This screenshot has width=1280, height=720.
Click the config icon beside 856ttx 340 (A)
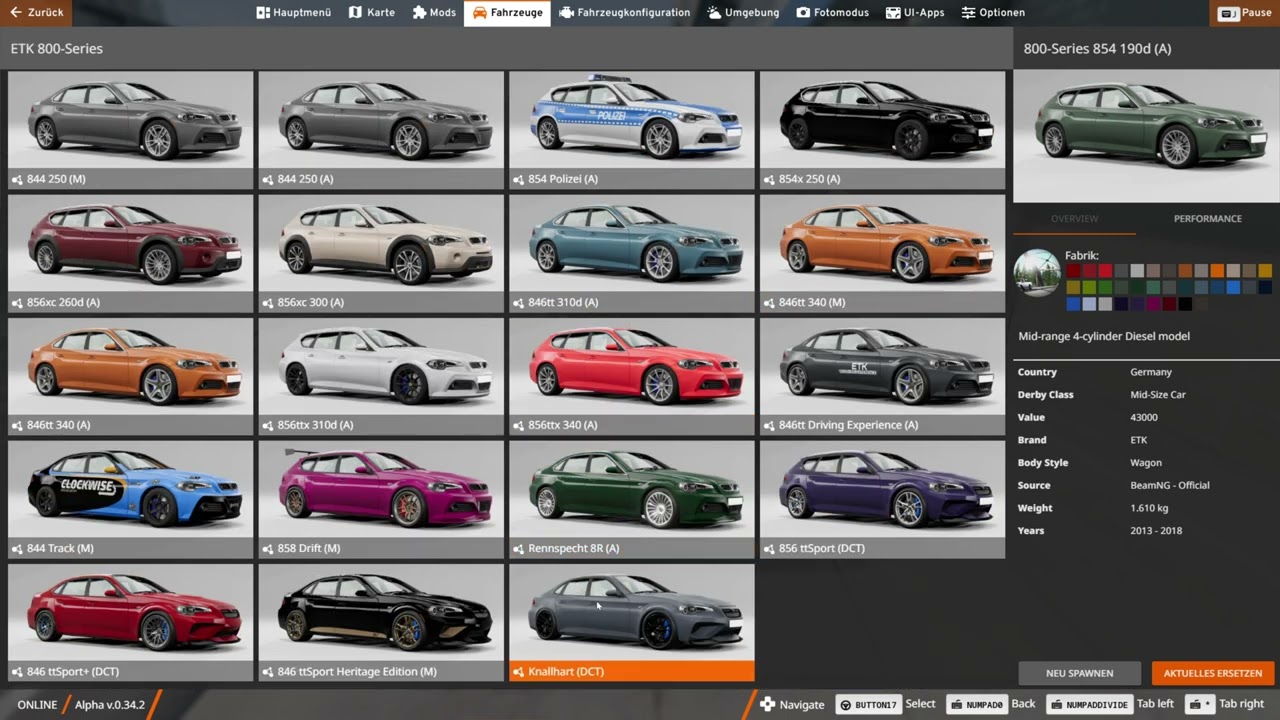pos(518,426)
